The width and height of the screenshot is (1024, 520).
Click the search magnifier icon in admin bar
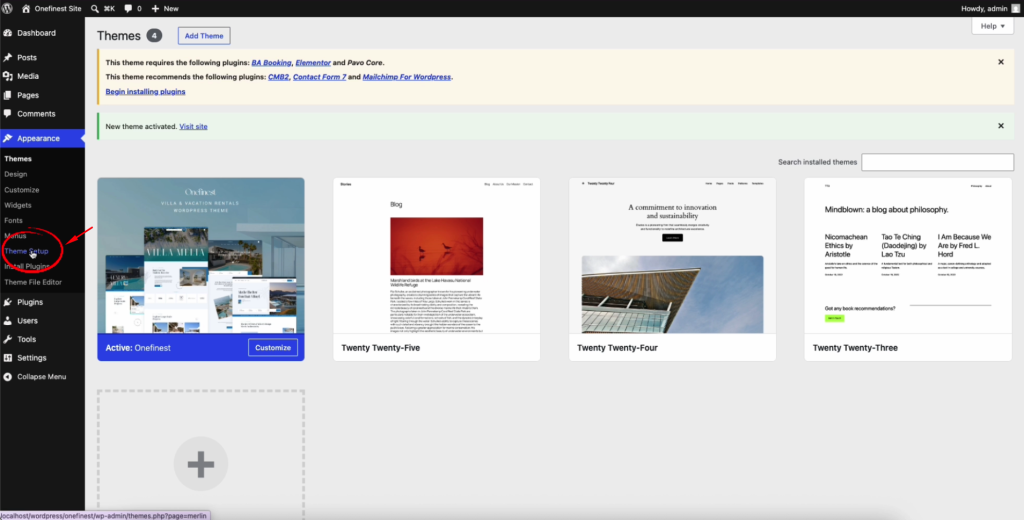tap(95, 8)
